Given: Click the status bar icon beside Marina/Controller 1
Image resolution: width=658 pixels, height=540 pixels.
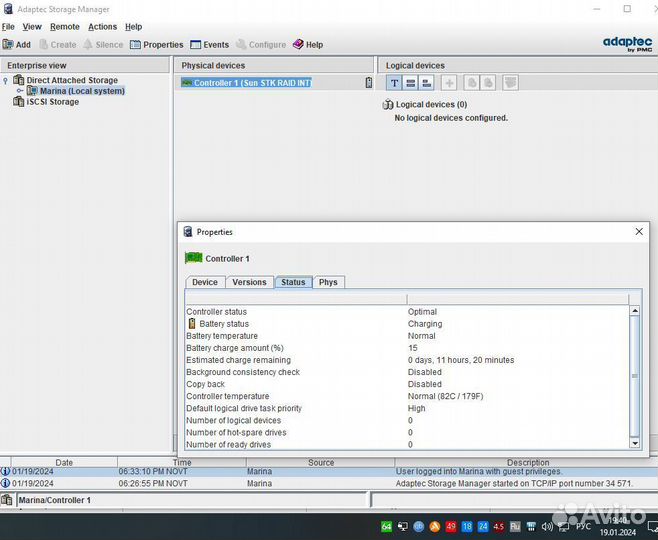Looking at the screenshot, I should coord(7,500).
